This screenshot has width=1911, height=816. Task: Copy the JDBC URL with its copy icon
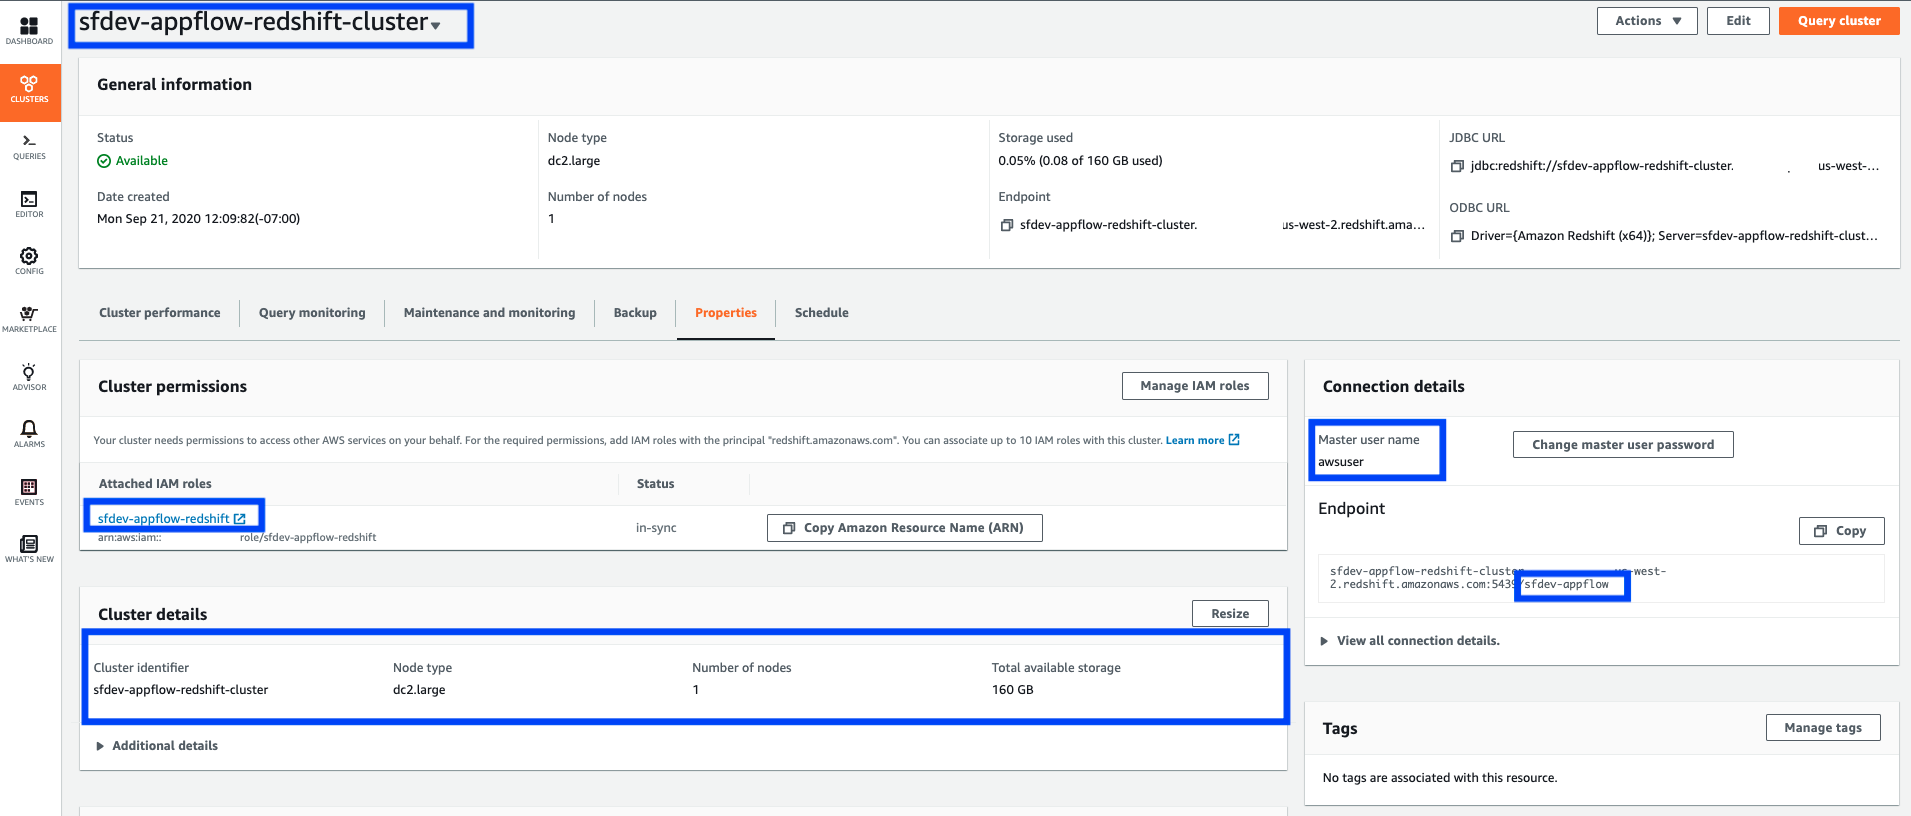(x=1457, y=166)
